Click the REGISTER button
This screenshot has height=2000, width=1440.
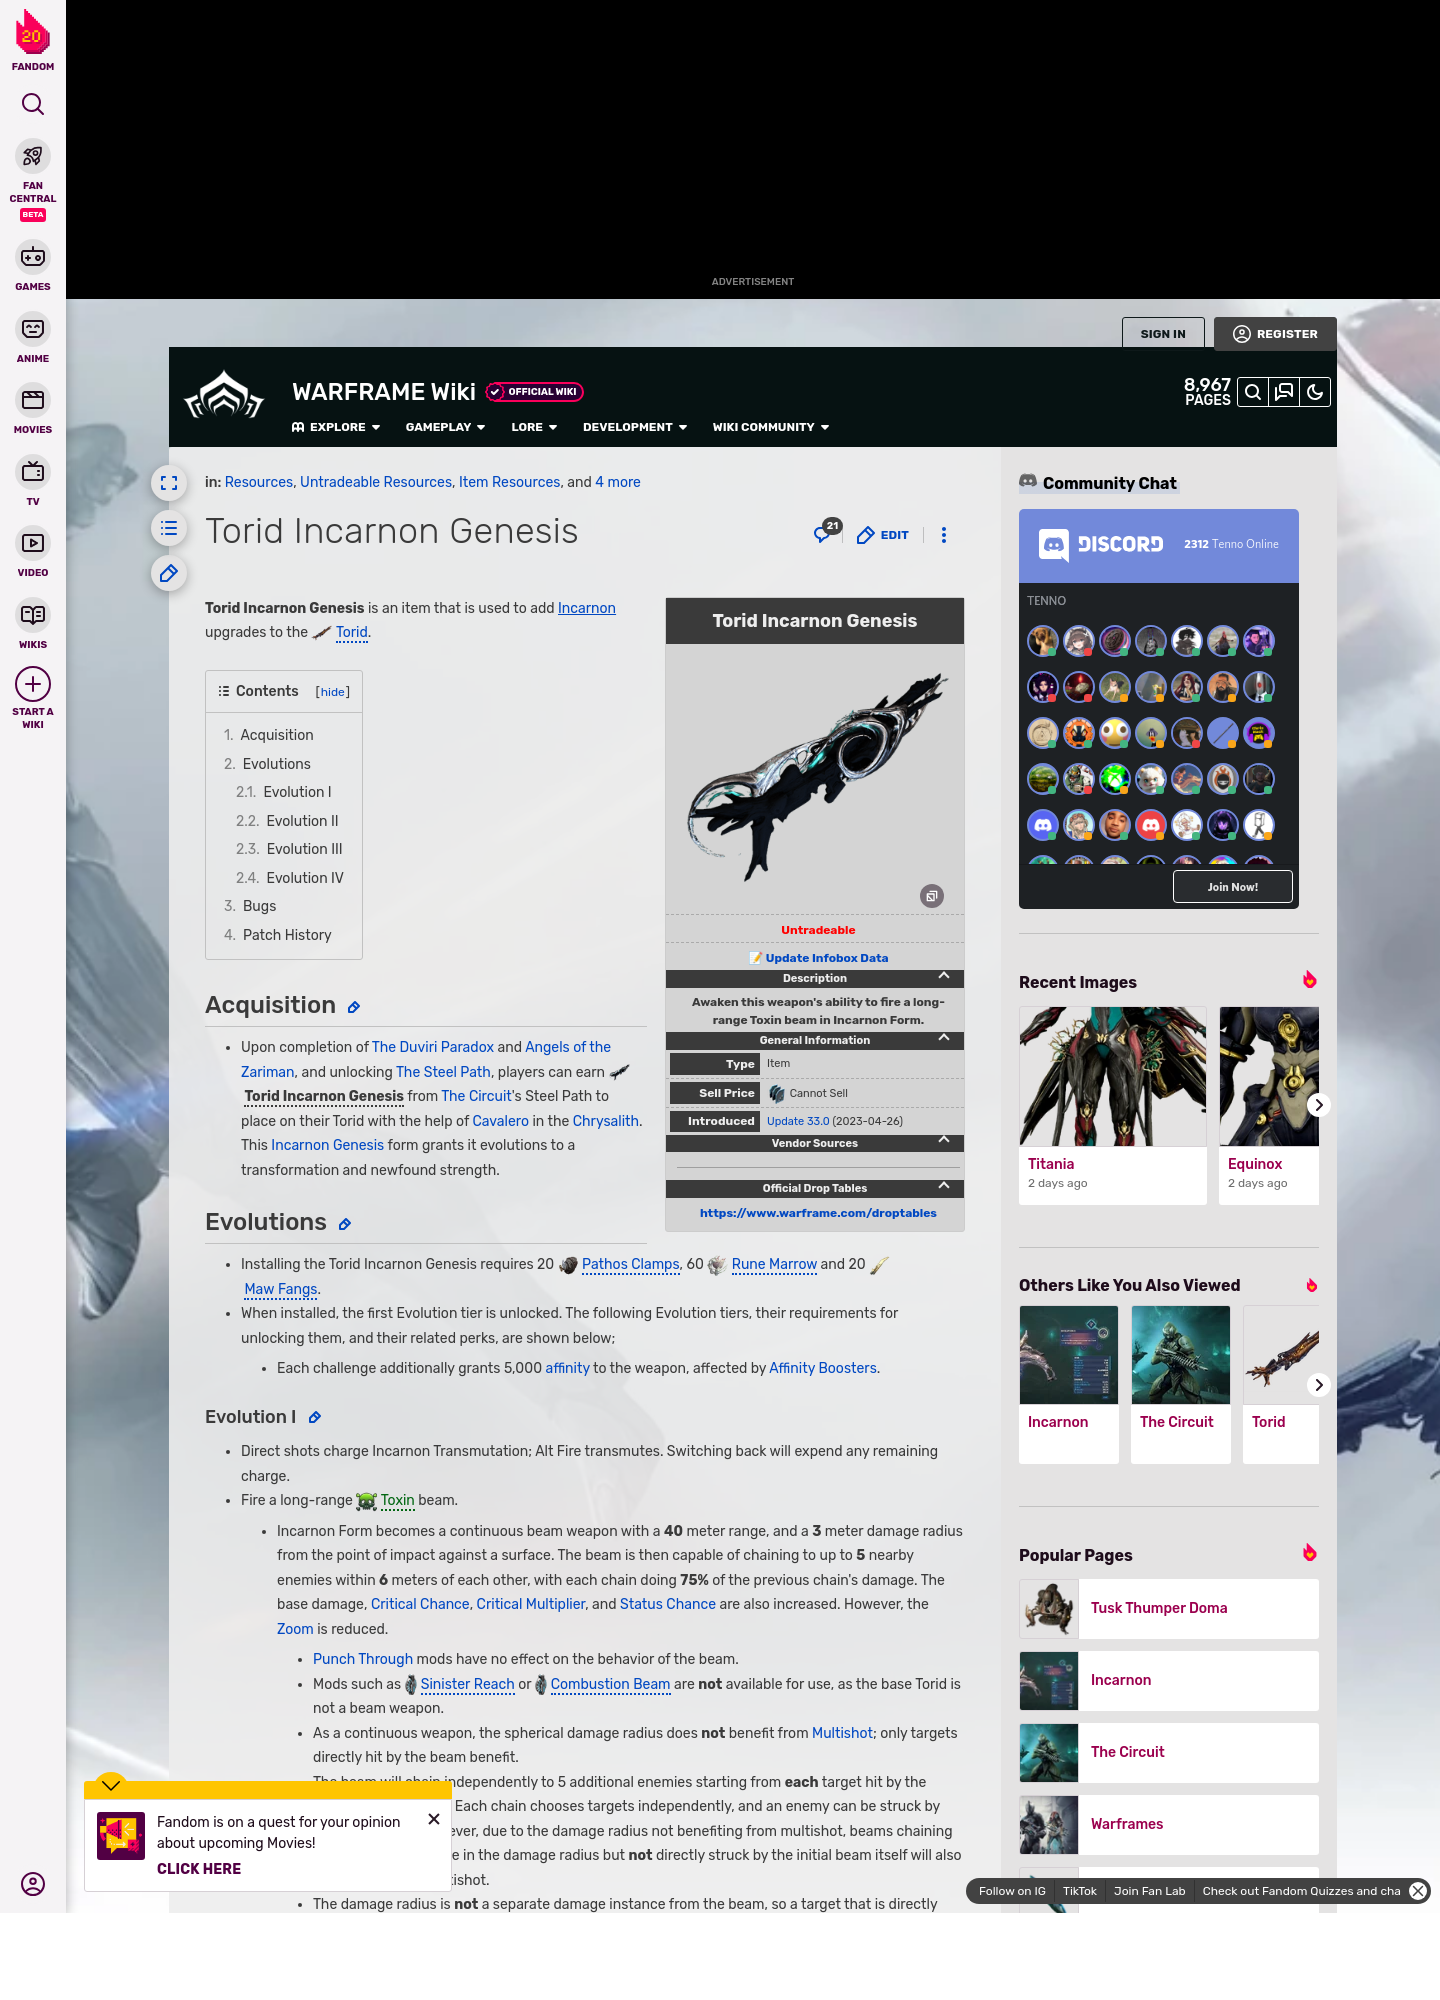1275,334
